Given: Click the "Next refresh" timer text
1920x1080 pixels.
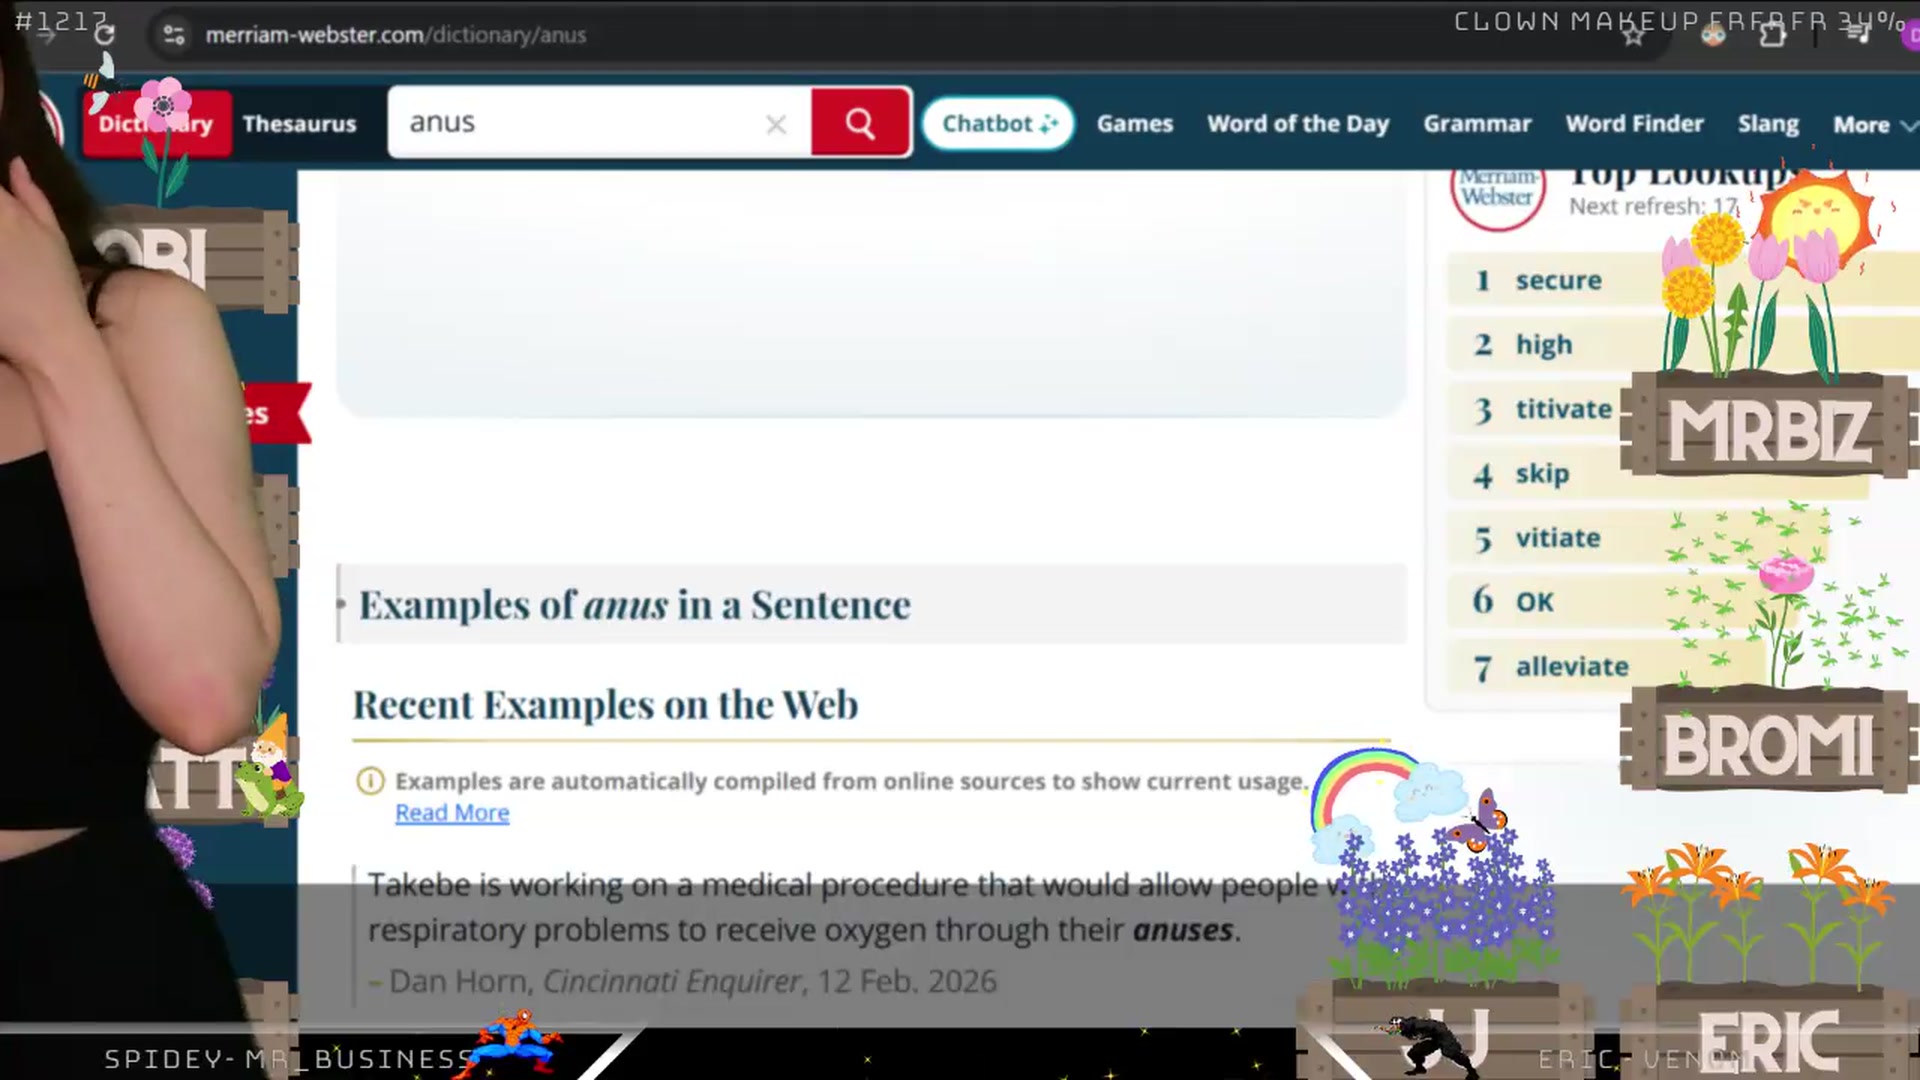Looking at the screenshot, I should 1653,206.
